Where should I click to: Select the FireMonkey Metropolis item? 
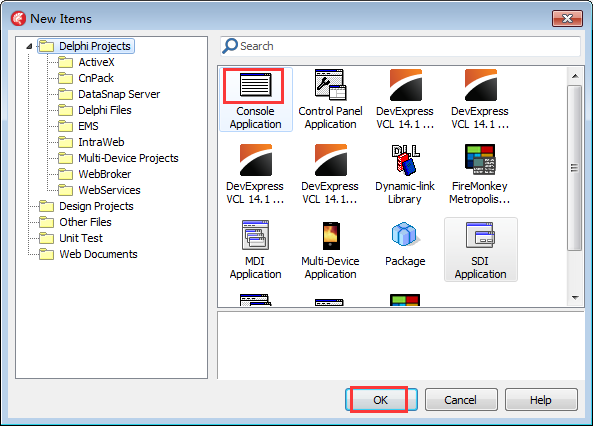(x=480, y=174)
